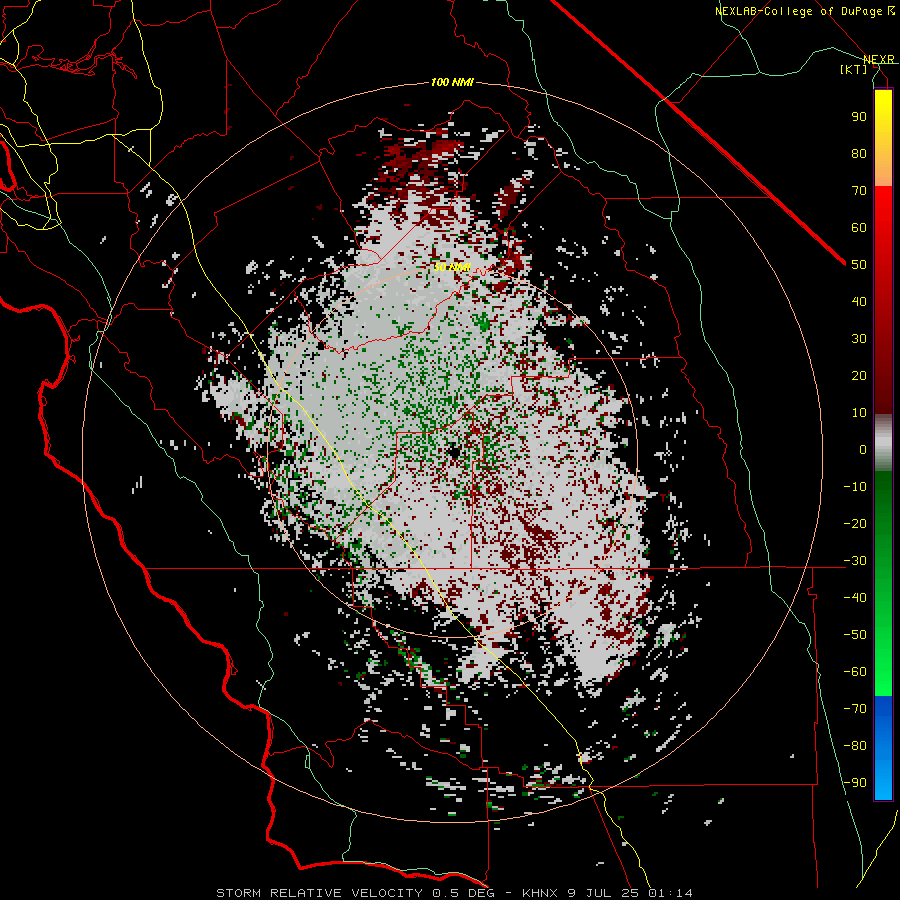900x900 pixels.
Task: Click the 20 value on velocity scale
Action: click(859, 375)
